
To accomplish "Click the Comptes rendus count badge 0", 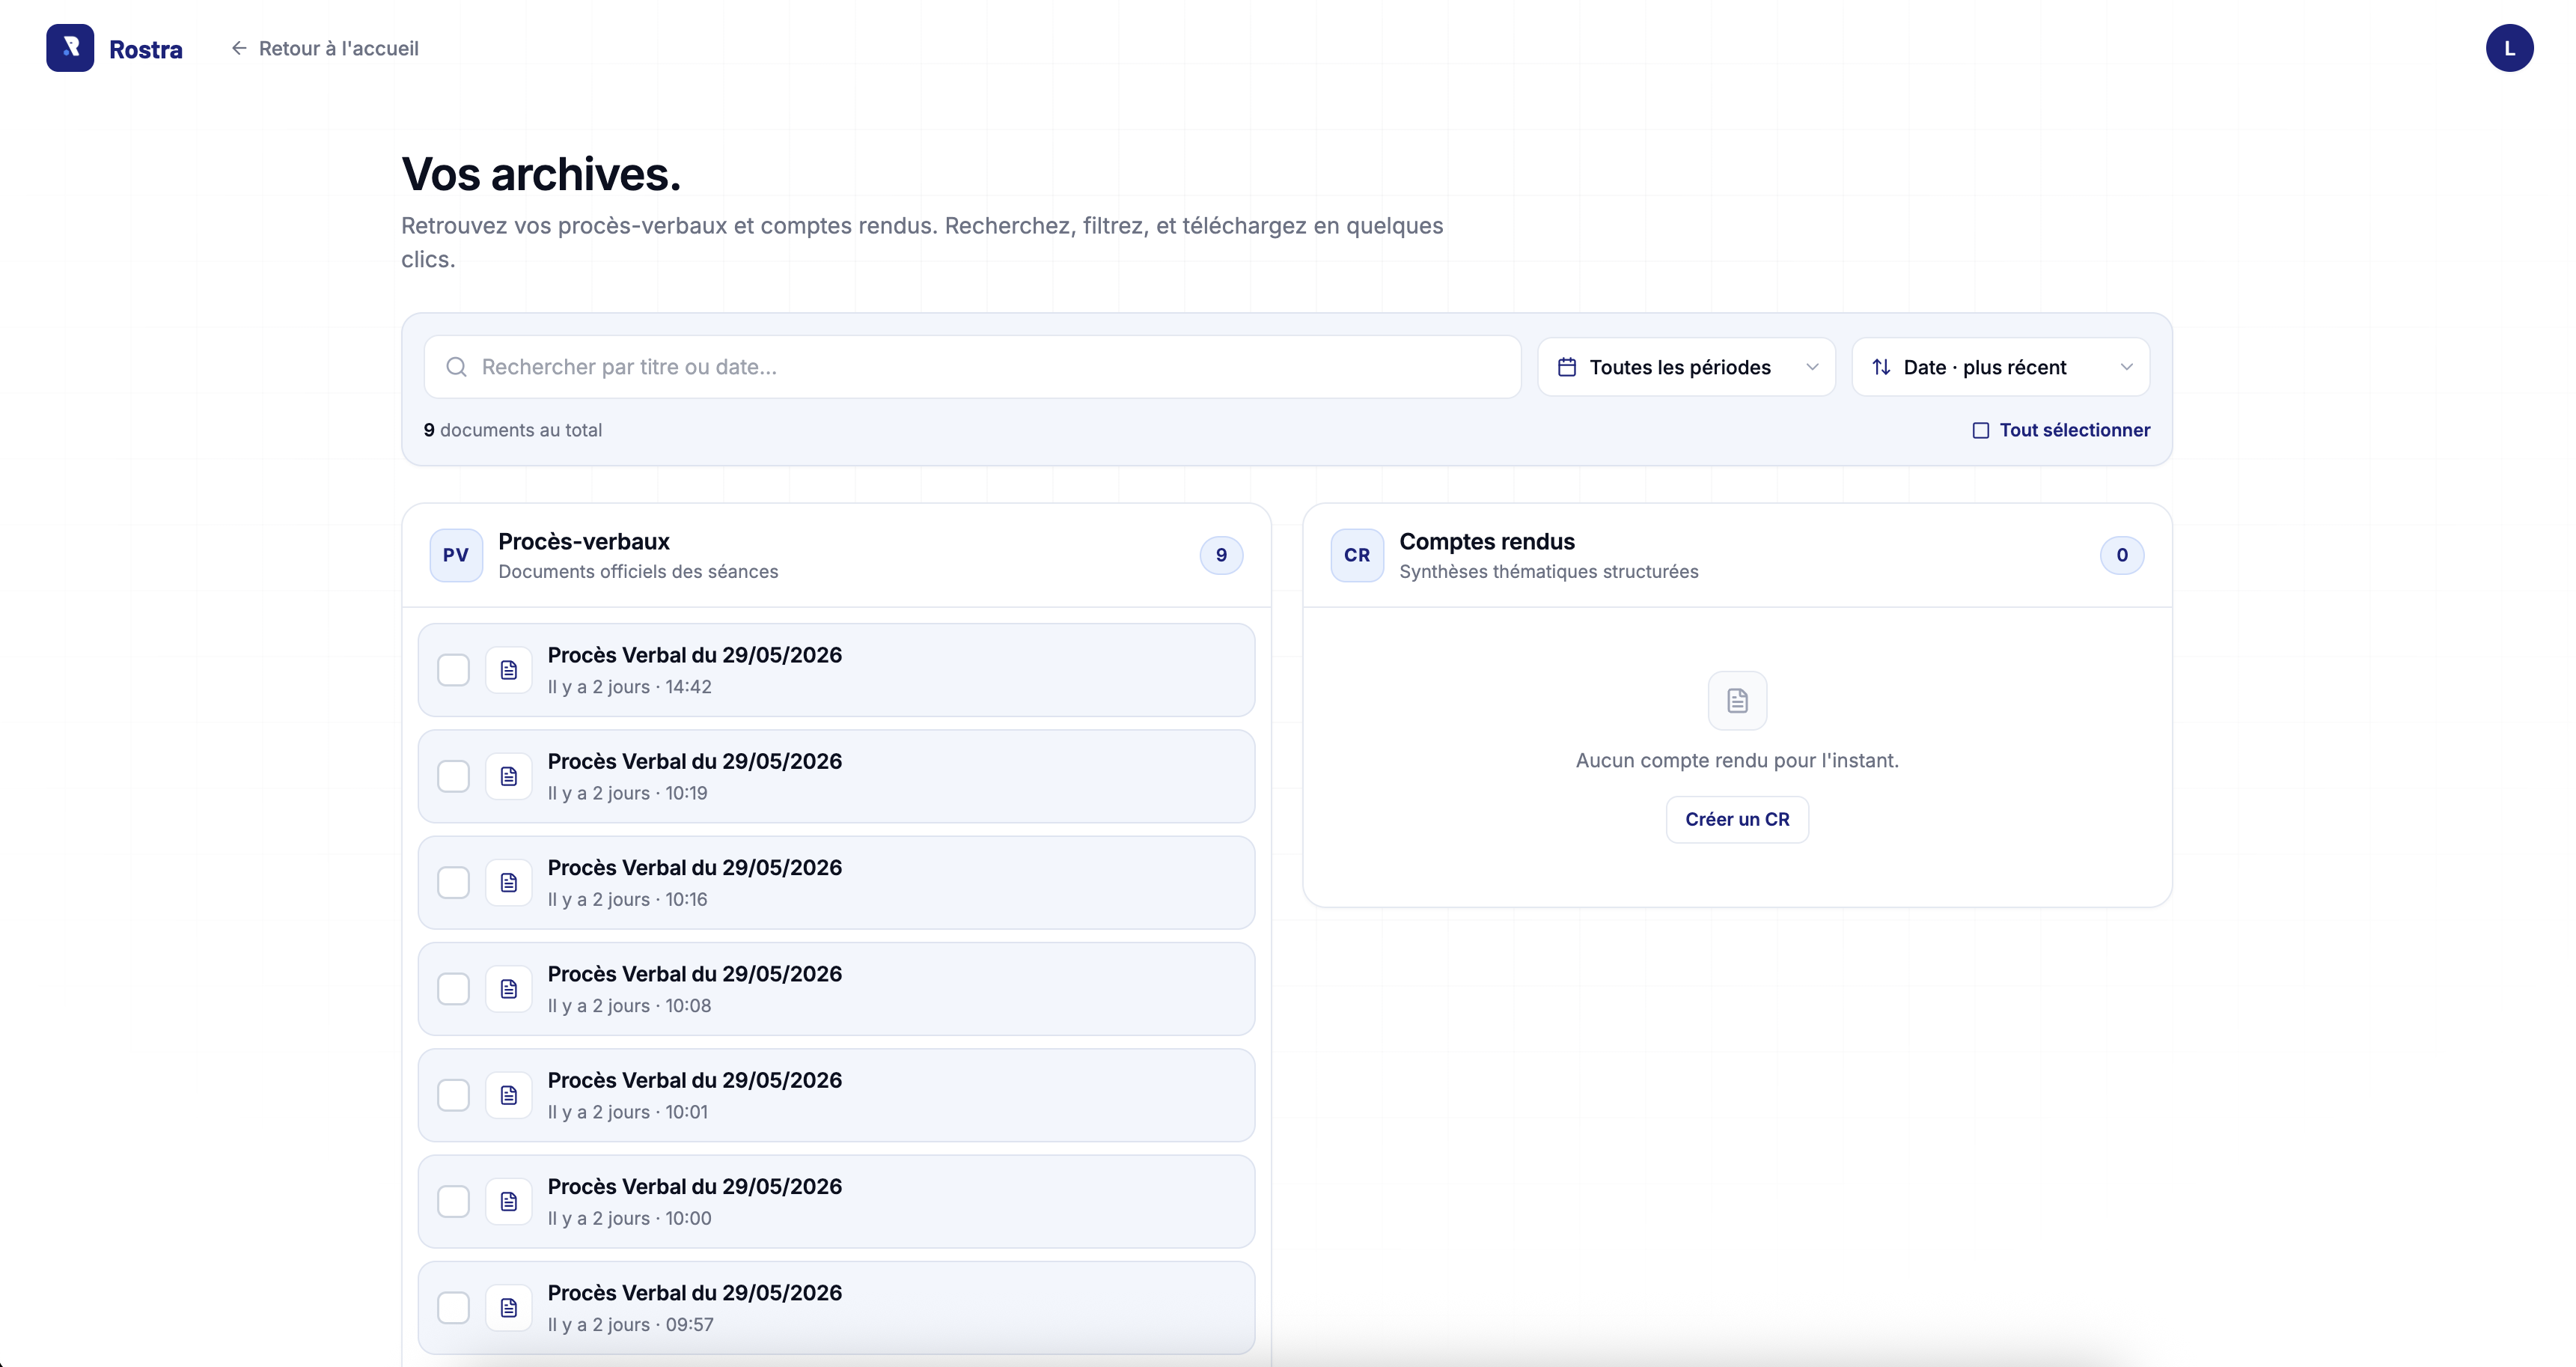I will point(2122,555).
